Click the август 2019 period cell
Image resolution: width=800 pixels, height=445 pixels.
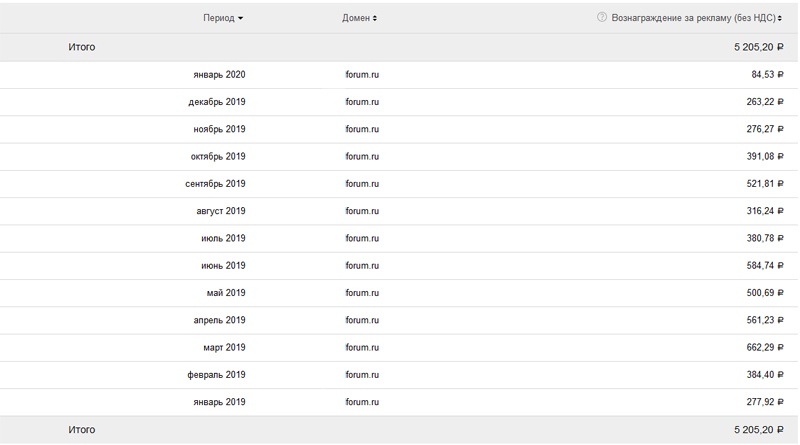(x=221, y=211)
